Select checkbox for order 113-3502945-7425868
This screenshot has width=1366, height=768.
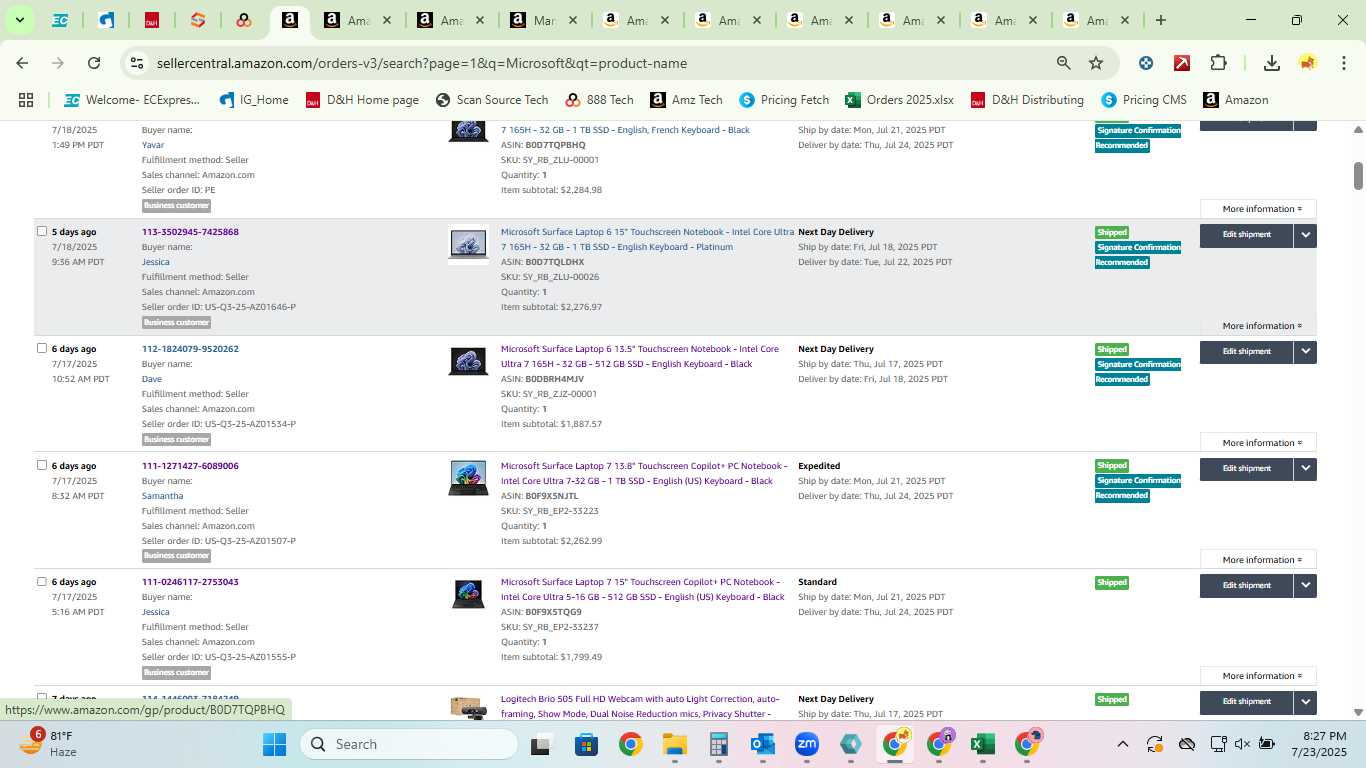pyautogui.click(x=42, y=231)
